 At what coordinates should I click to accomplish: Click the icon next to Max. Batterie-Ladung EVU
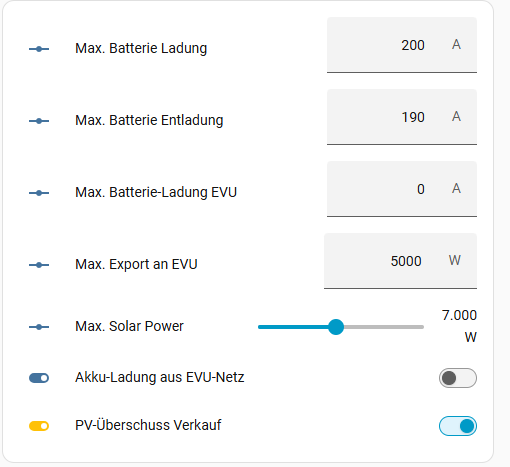pyautogui.click(x=39, y=193)
